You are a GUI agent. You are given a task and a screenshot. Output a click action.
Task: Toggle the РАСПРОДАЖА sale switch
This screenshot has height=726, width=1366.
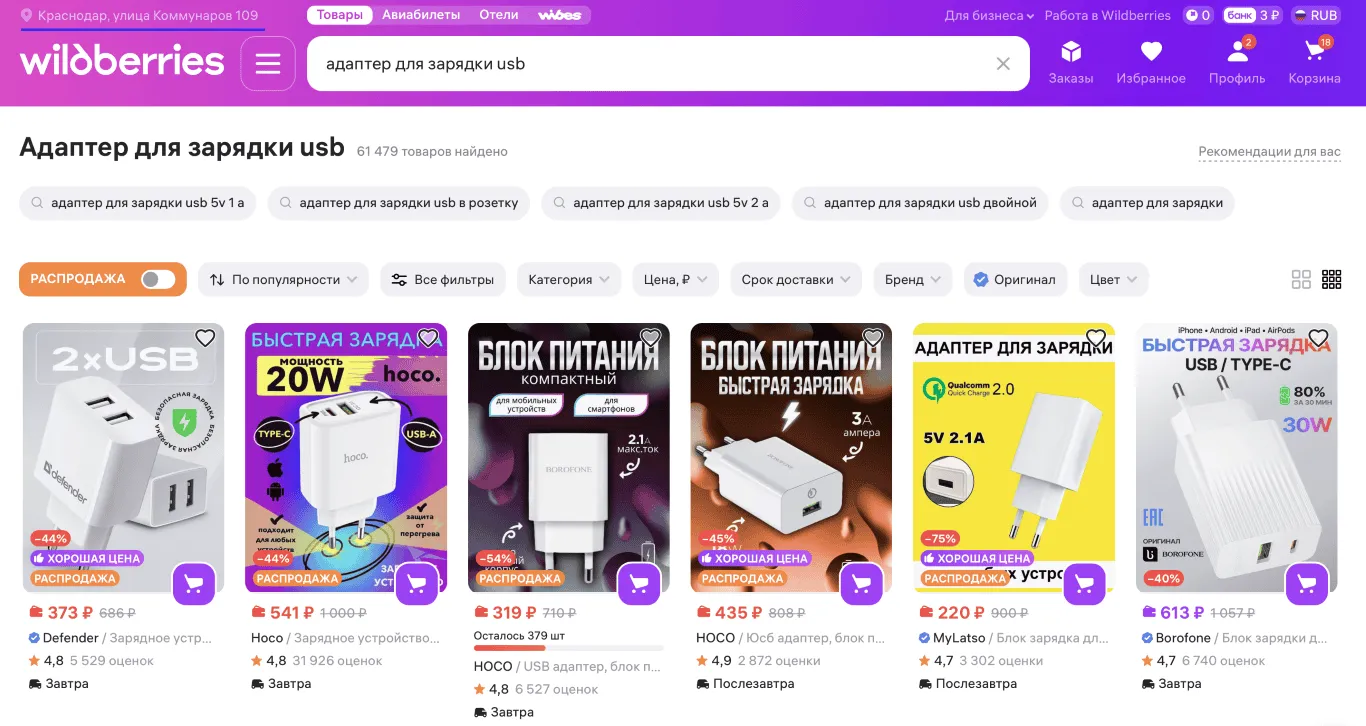pyautogui.click(x=158, y=279)
